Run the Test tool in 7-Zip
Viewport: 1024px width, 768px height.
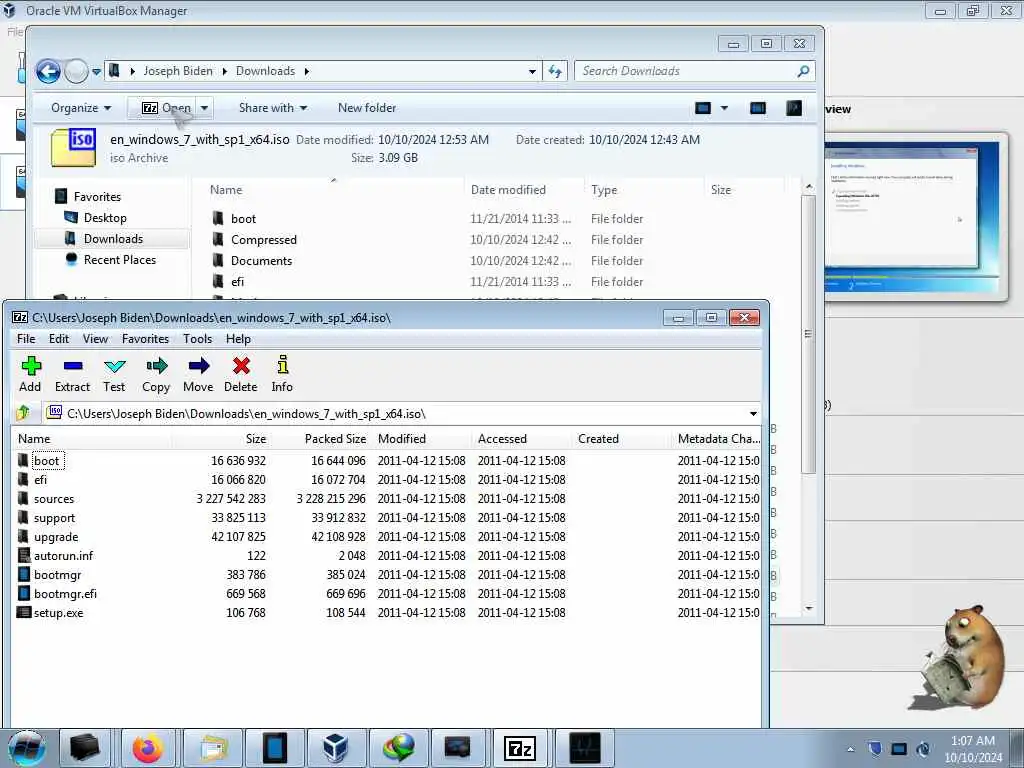pos(114,374)
